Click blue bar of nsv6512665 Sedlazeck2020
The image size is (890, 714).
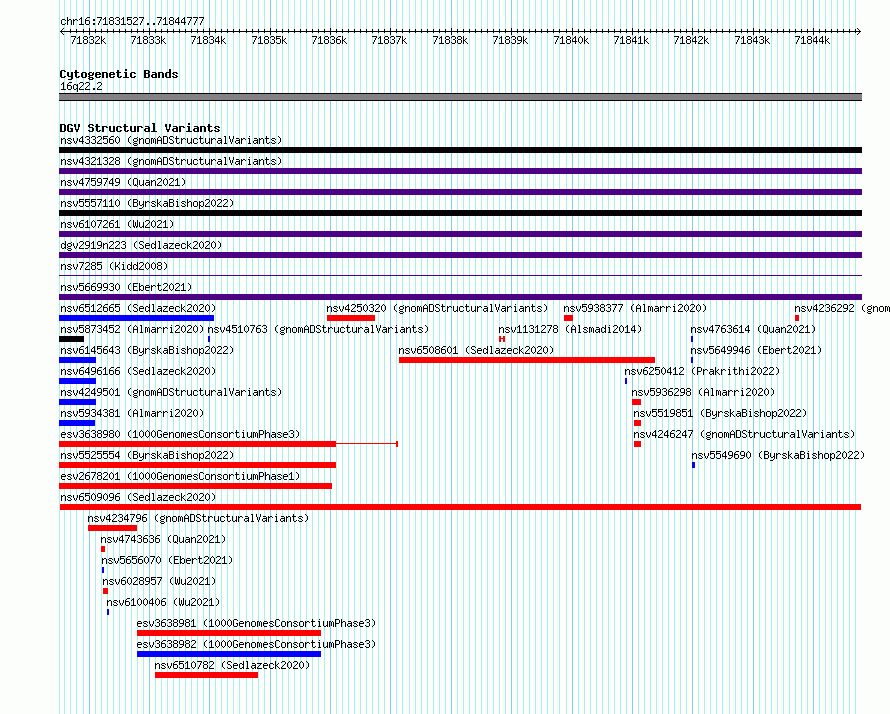[x=137, y=318]
